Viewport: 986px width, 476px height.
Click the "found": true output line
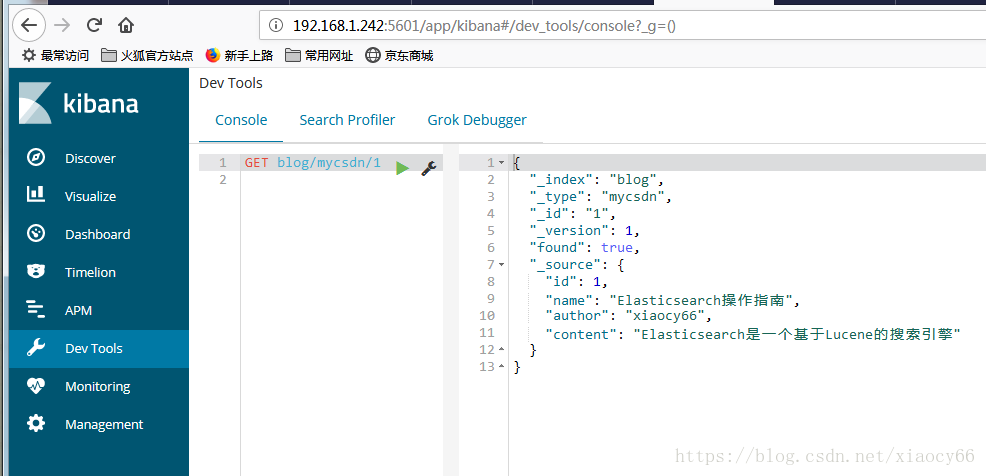point(584,248)
